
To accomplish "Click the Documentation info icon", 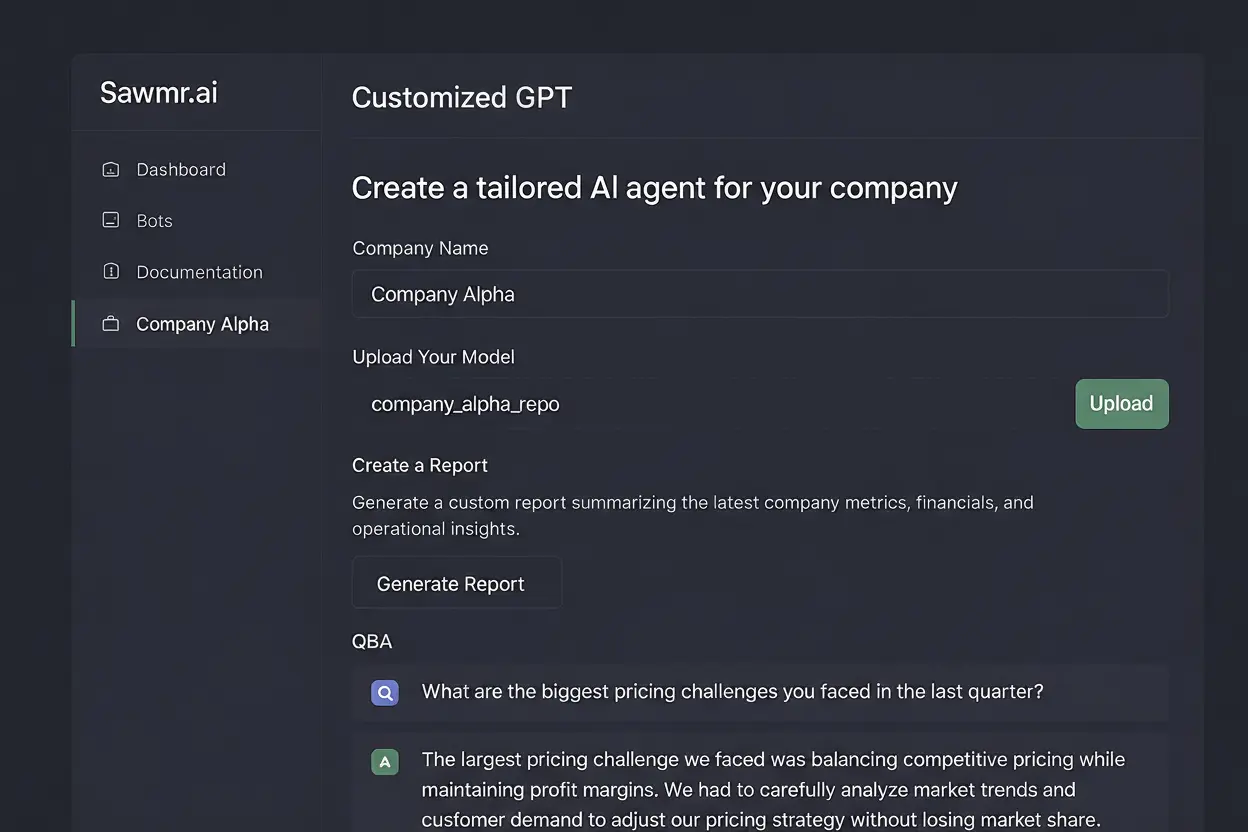I will 110,271.
